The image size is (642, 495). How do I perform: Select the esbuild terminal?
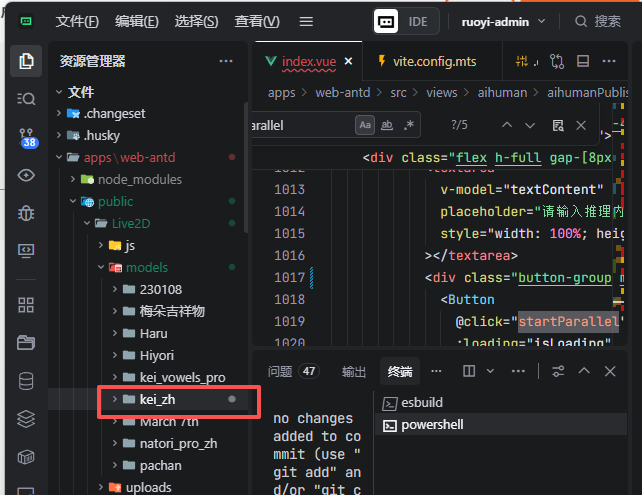click(x=421, y=403)
